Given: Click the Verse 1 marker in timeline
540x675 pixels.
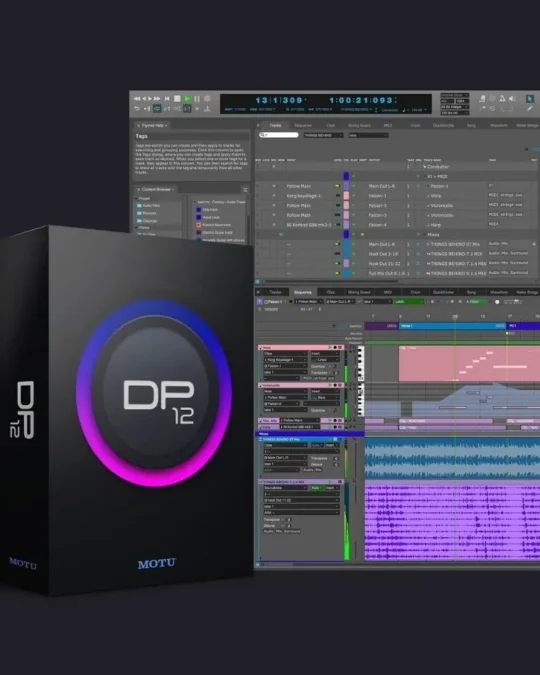Looking at the screenshot, I should pos(452,326).
